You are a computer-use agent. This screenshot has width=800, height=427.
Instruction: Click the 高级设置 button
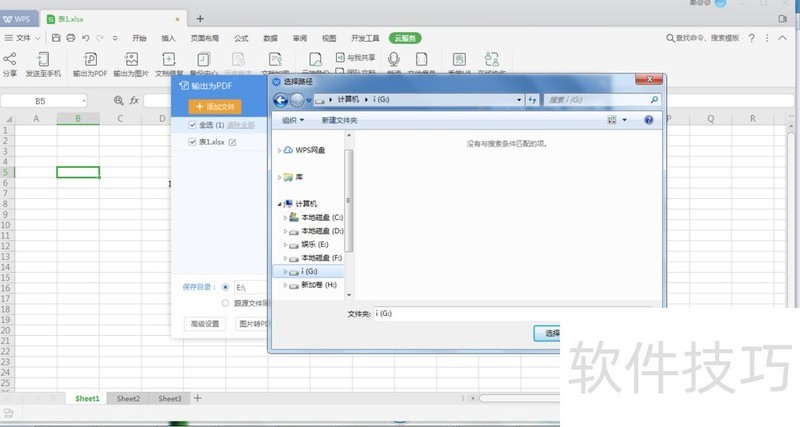pos(205,323)
